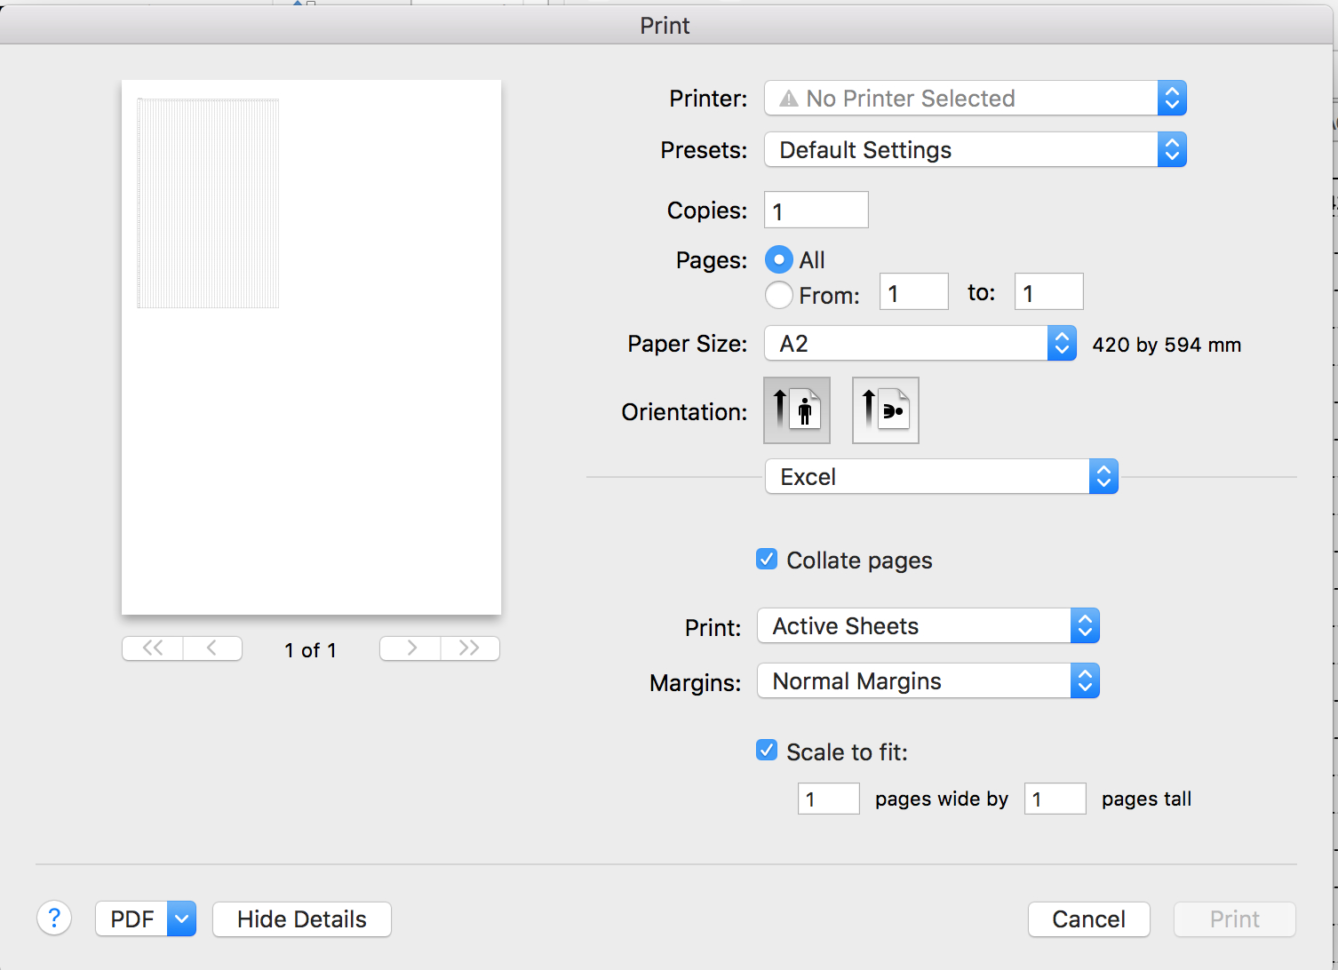Click the pages wide input field

pos(827,798)
